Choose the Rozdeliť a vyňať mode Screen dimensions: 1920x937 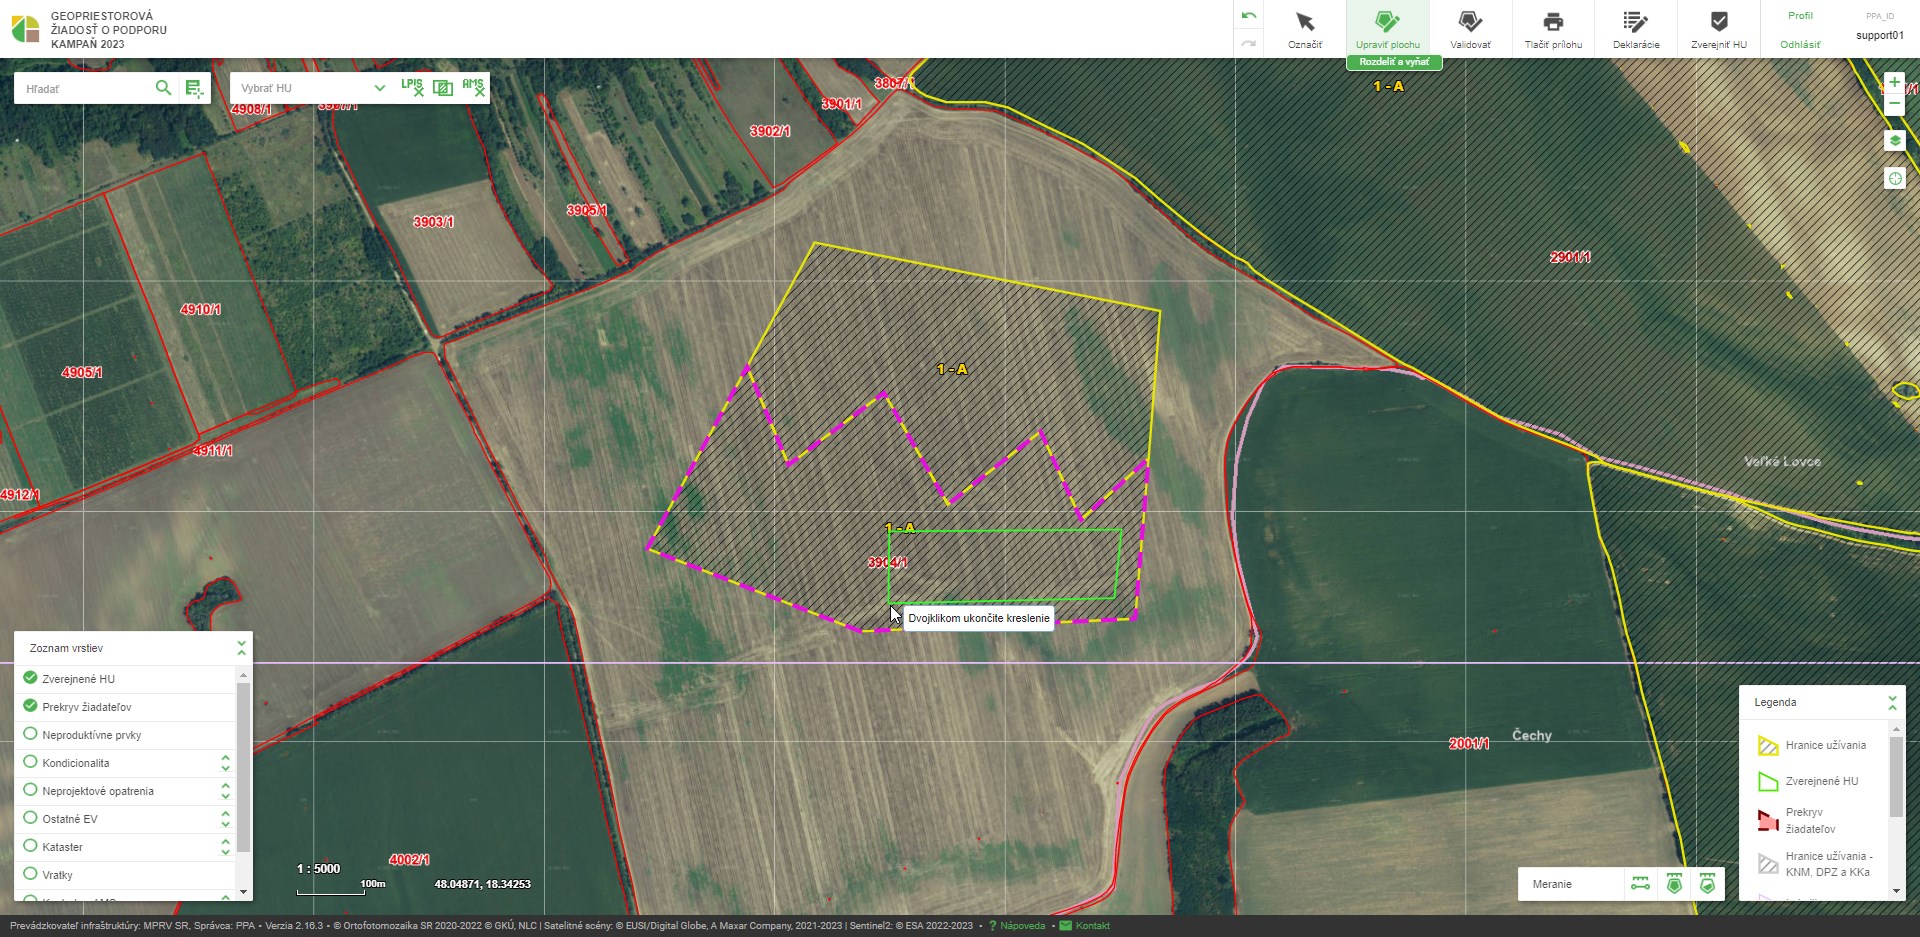tap(1394, 62)
